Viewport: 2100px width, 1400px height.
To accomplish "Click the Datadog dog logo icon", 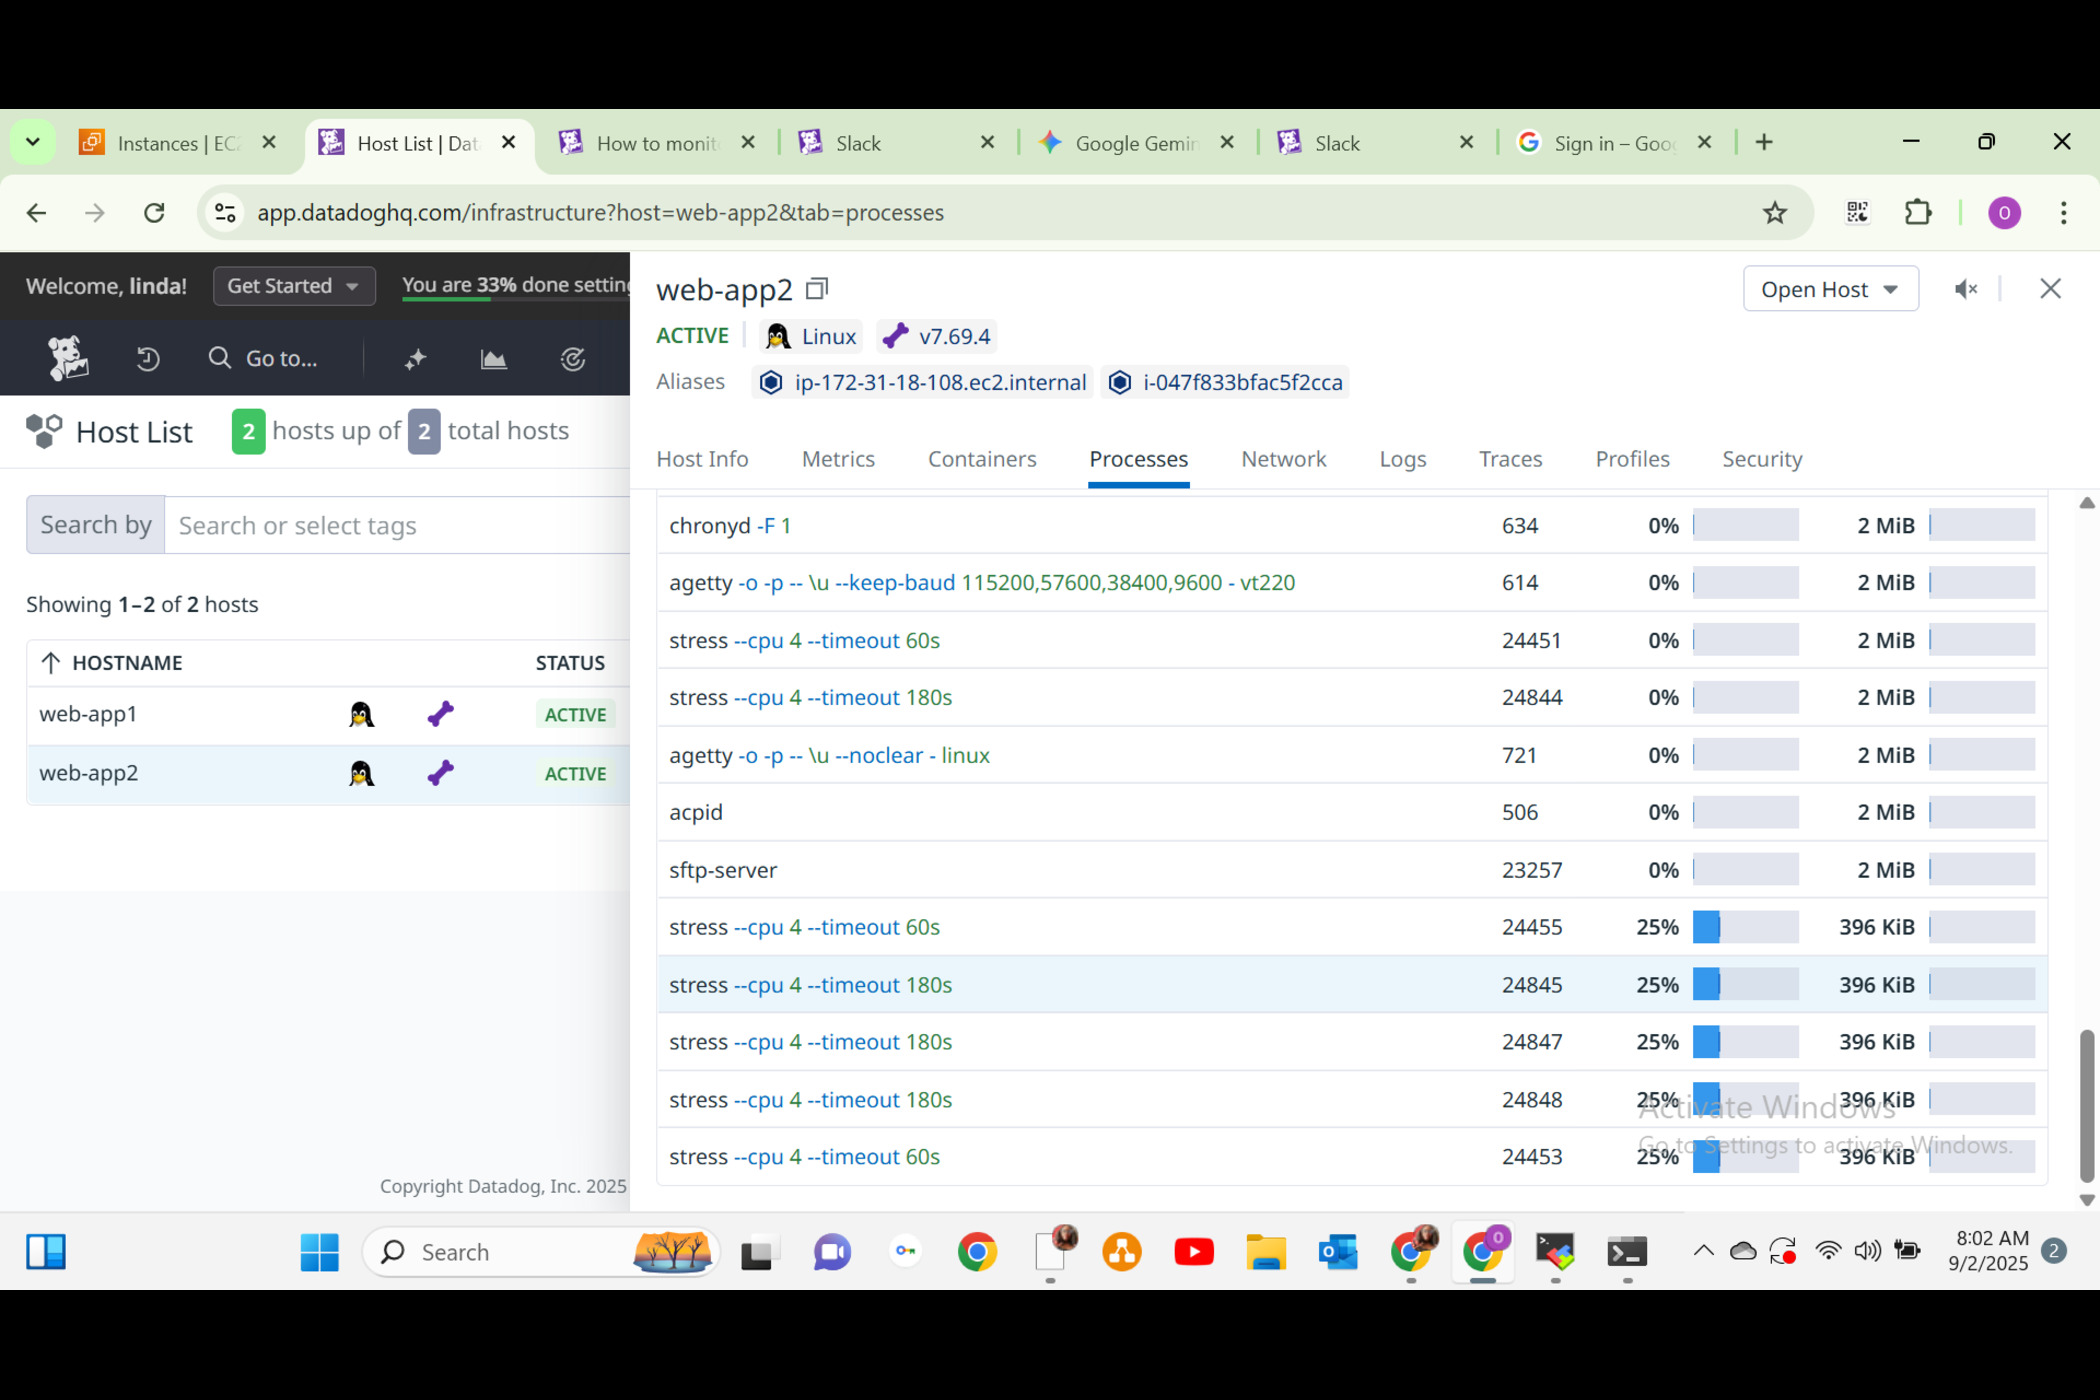I will click(x=68, y=358).
